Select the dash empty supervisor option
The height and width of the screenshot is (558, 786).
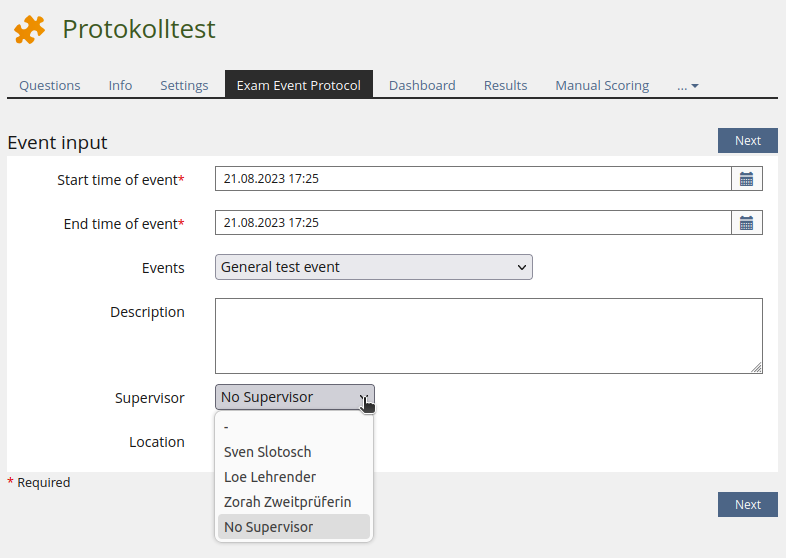tap(227, 427)
